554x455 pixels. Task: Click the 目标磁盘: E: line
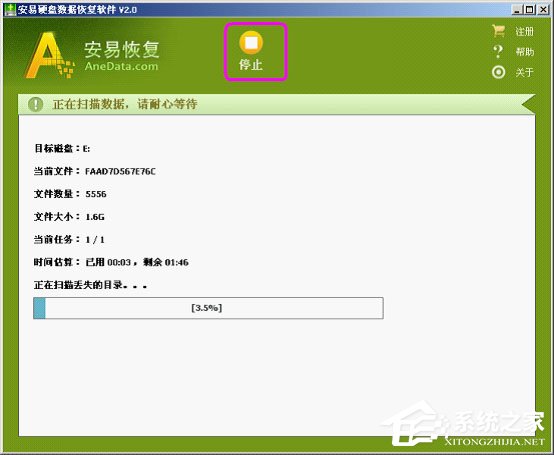(x=62, y=148)
